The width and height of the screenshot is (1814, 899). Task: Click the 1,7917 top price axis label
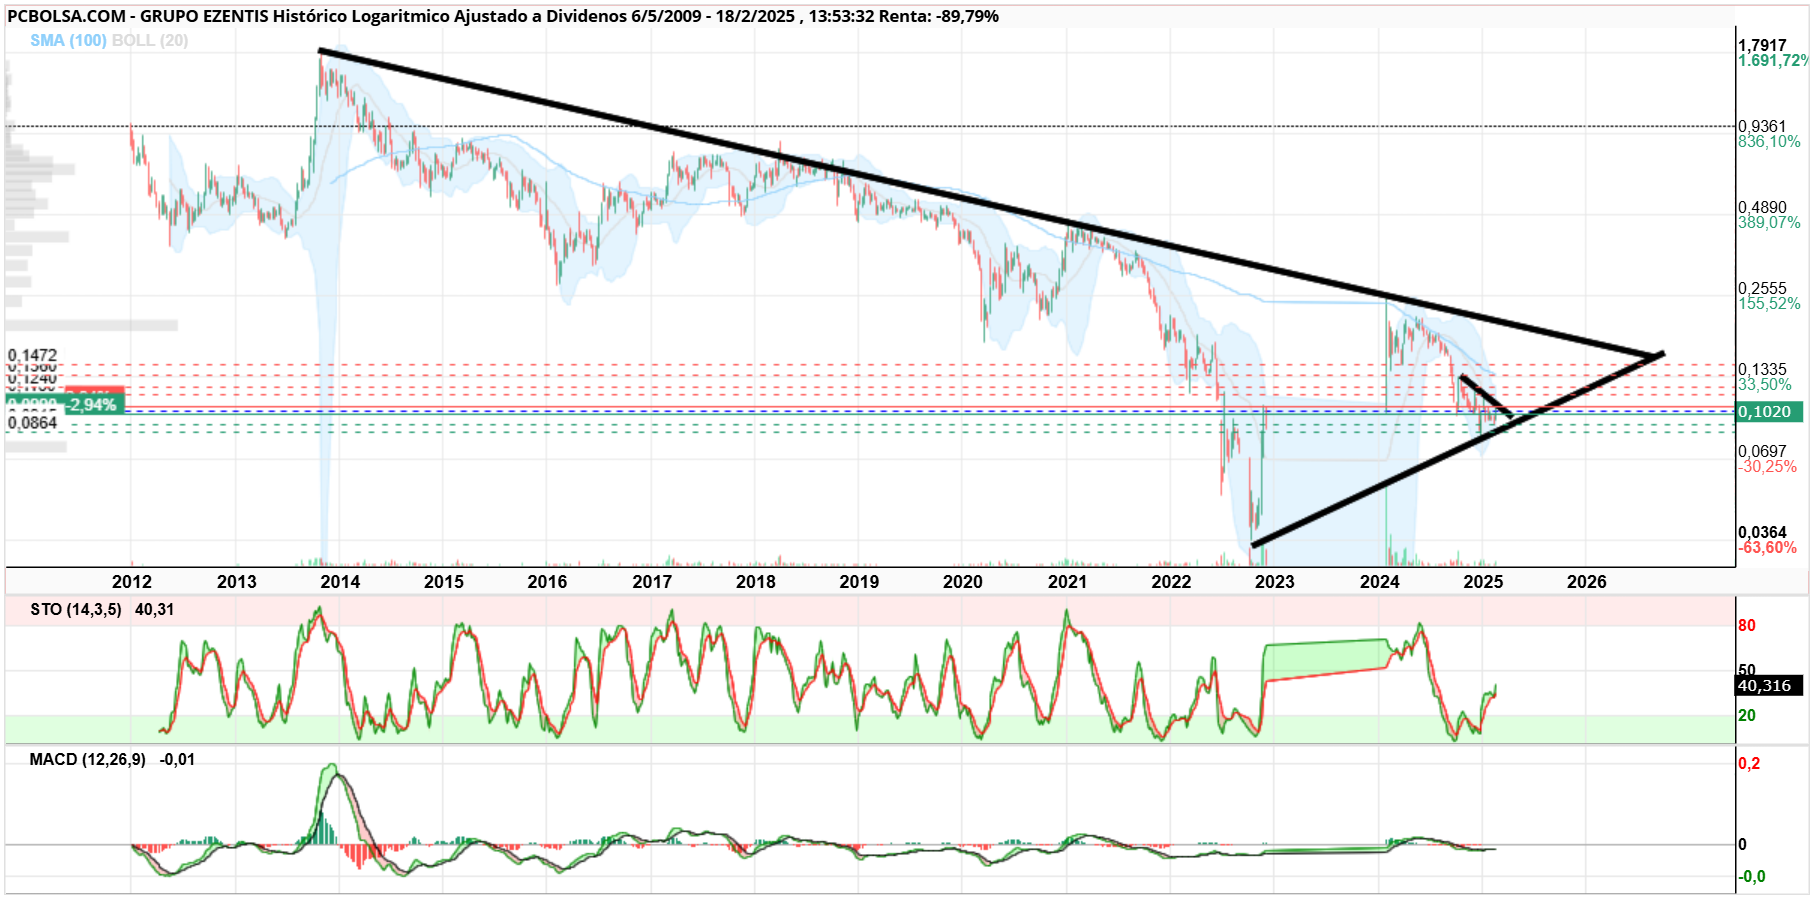pos(1762,46)
